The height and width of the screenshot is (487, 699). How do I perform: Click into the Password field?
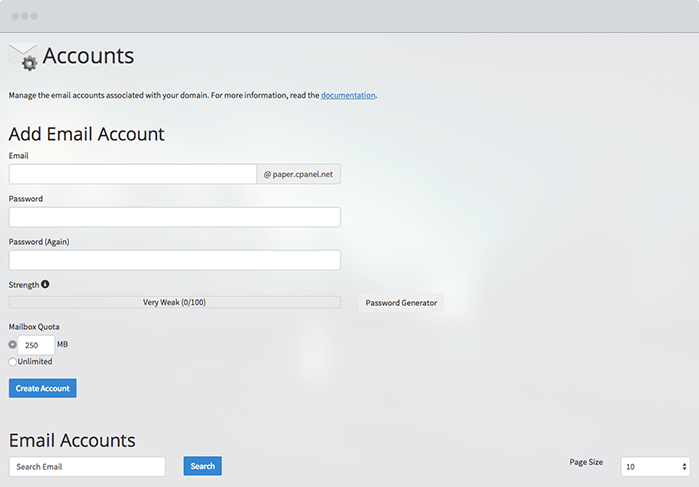click(x=175, y=217)
